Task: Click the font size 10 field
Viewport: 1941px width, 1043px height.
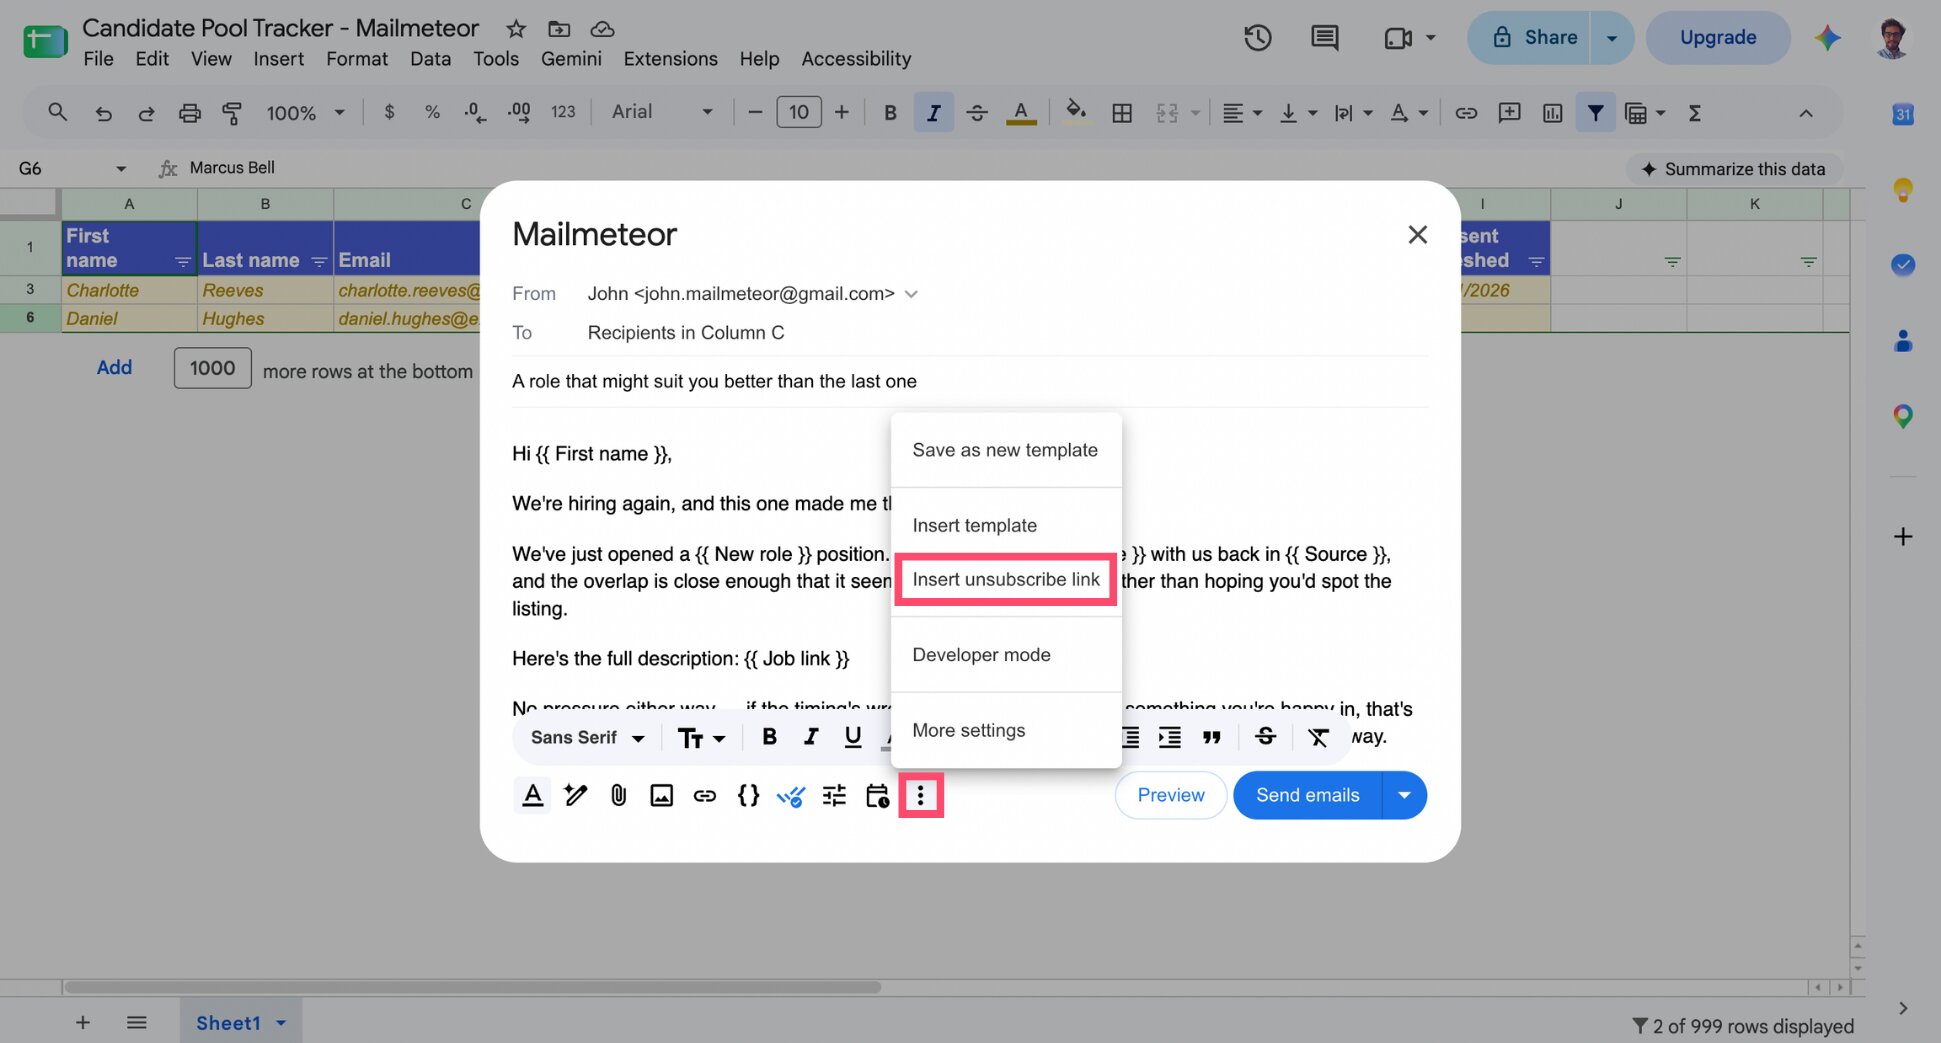Action: 798,112
